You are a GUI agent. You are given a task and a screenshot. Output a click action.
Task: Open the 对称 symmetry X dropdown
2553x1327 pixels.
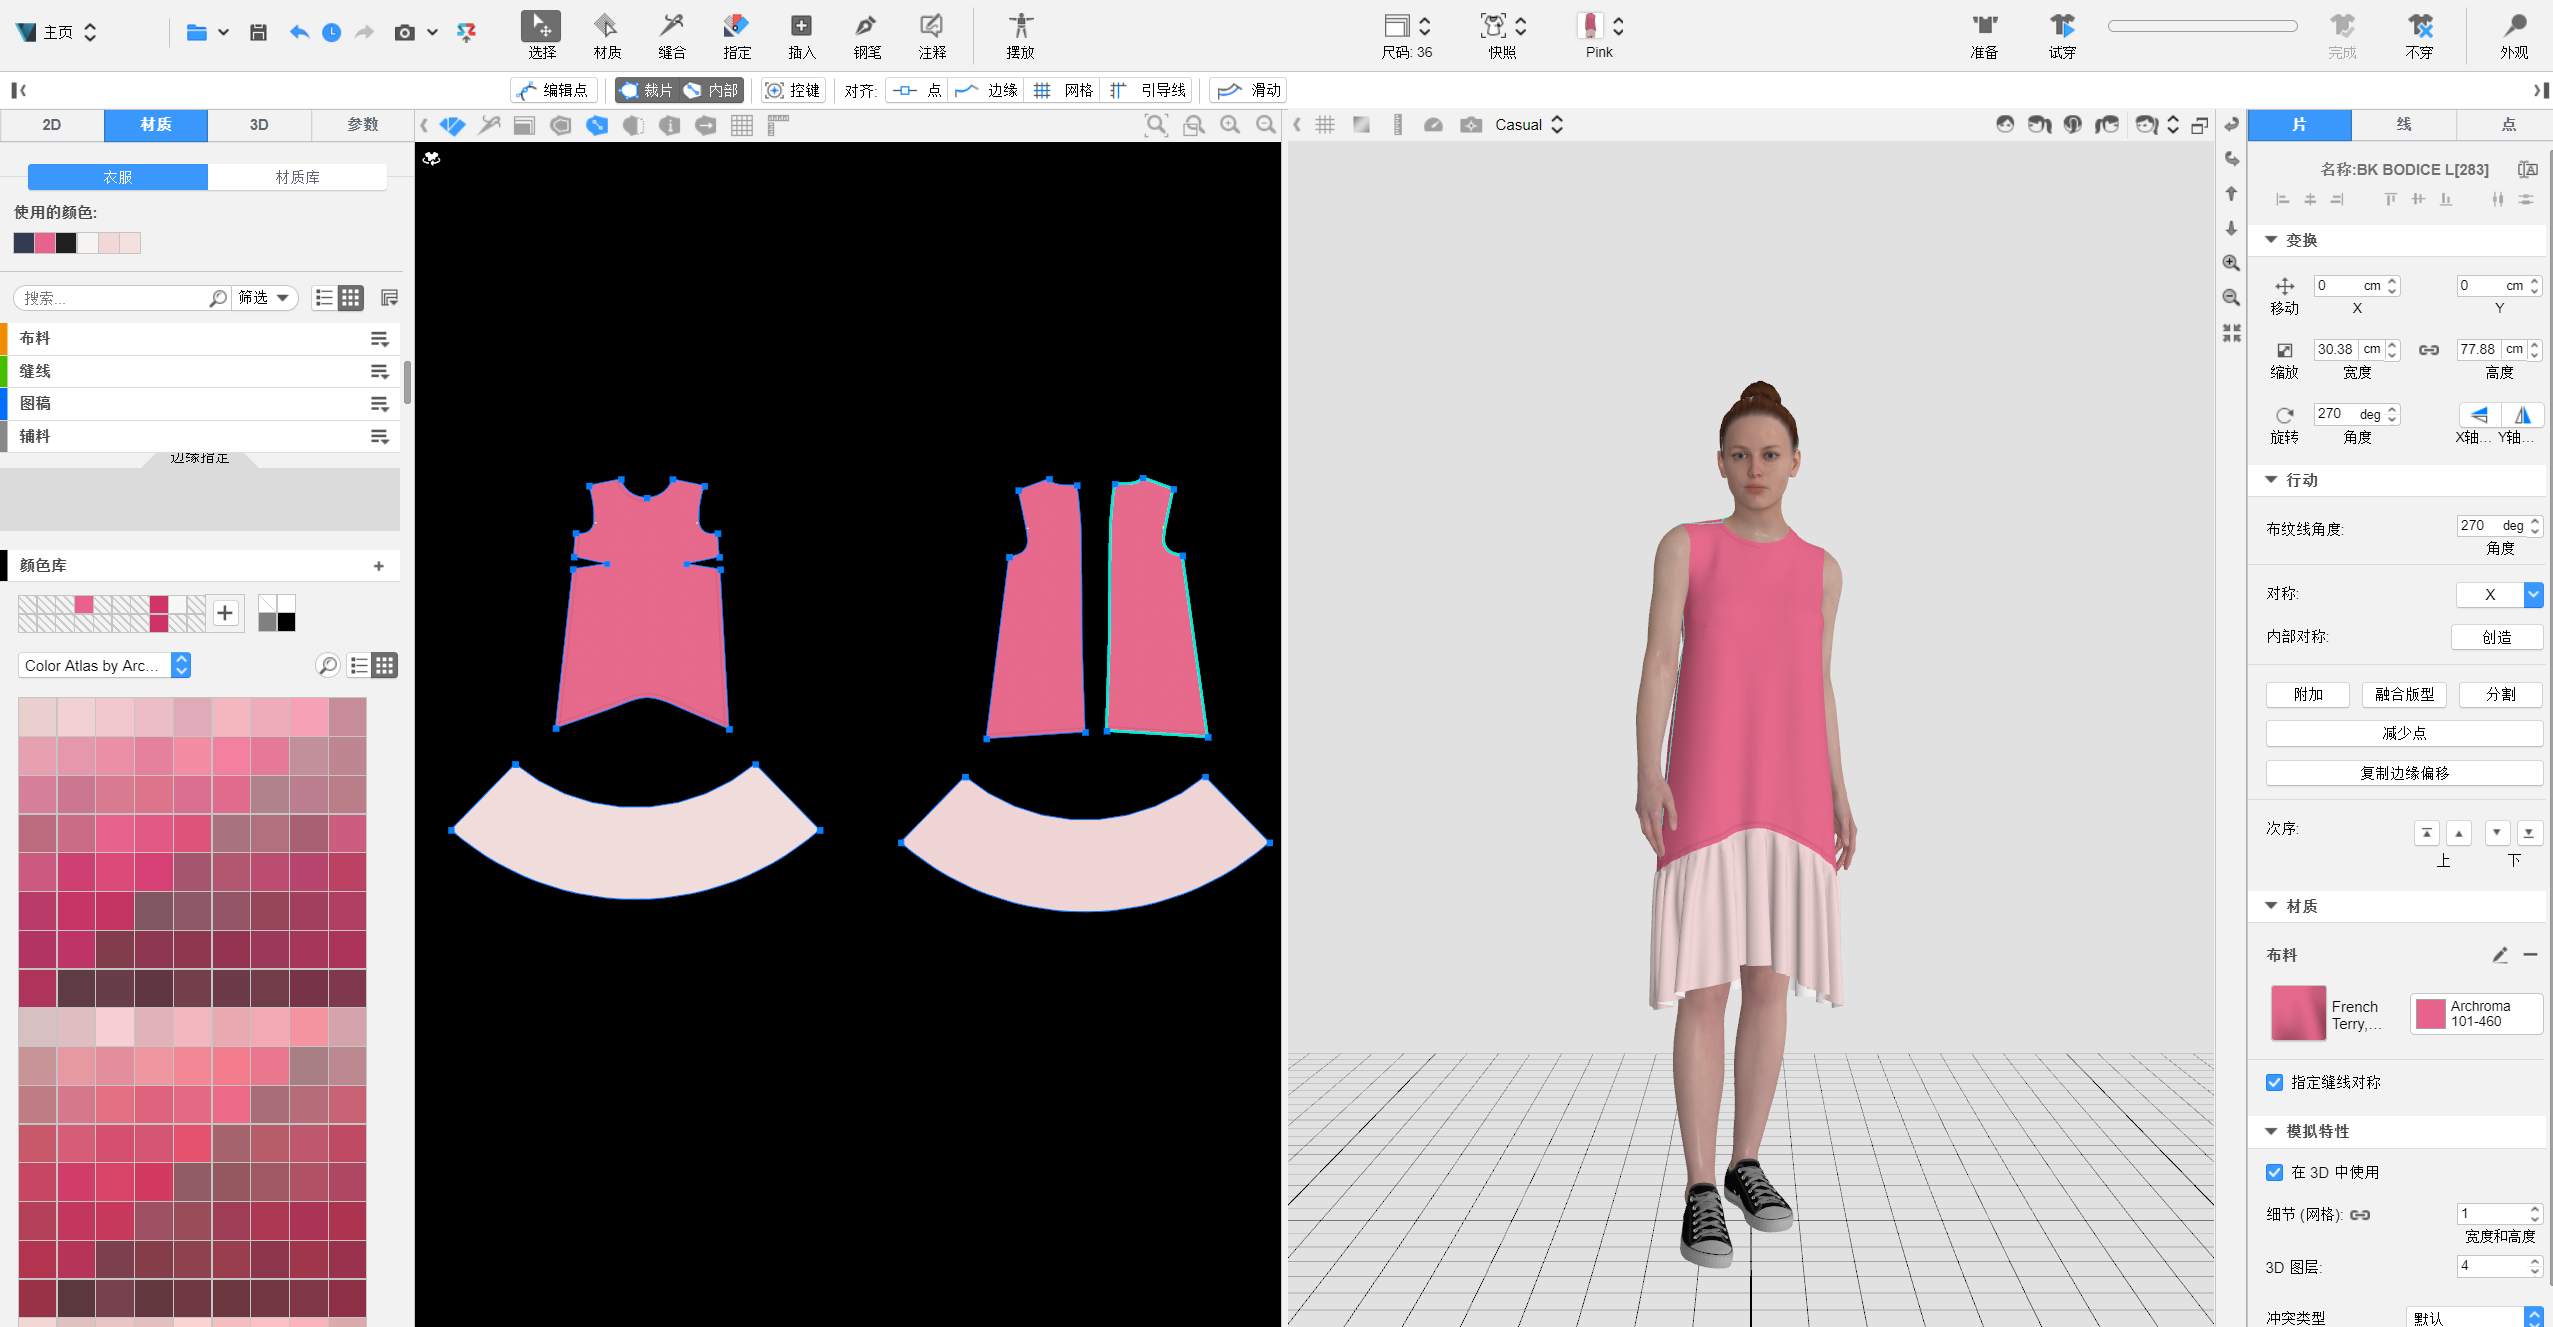pyautogui.click(x=2499, y=594)
